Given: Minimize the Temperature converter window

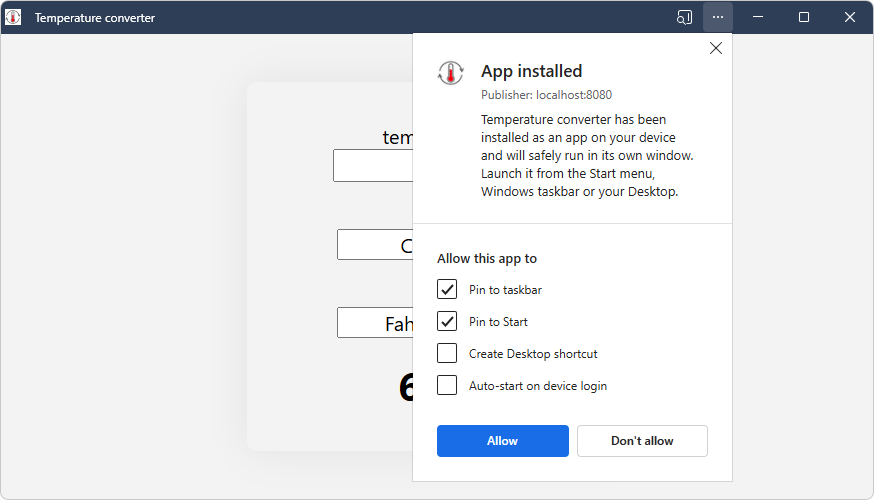Looking at the screenshot, I should (758, 17).
